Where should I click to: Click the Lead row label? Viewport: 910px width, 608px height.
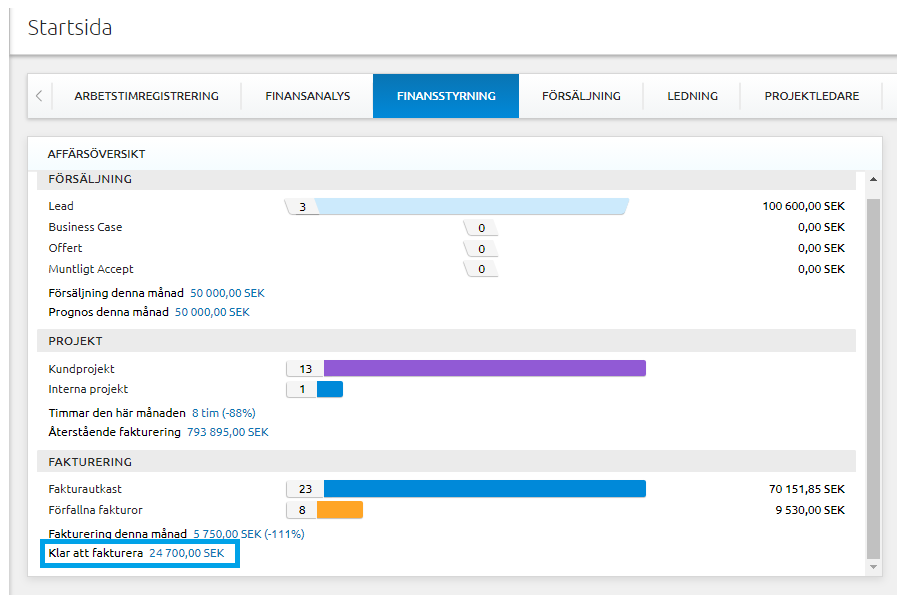tap(61, 206)
